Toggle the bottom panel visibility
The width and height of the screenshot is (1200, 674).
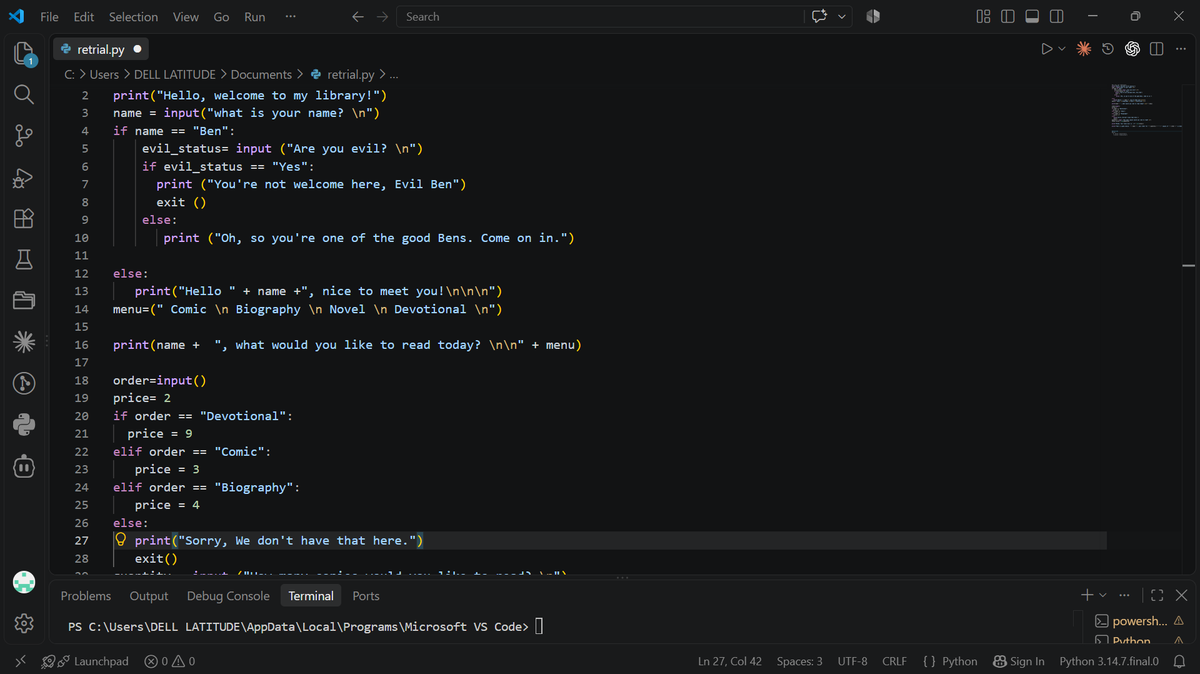tap(1032, 17)
